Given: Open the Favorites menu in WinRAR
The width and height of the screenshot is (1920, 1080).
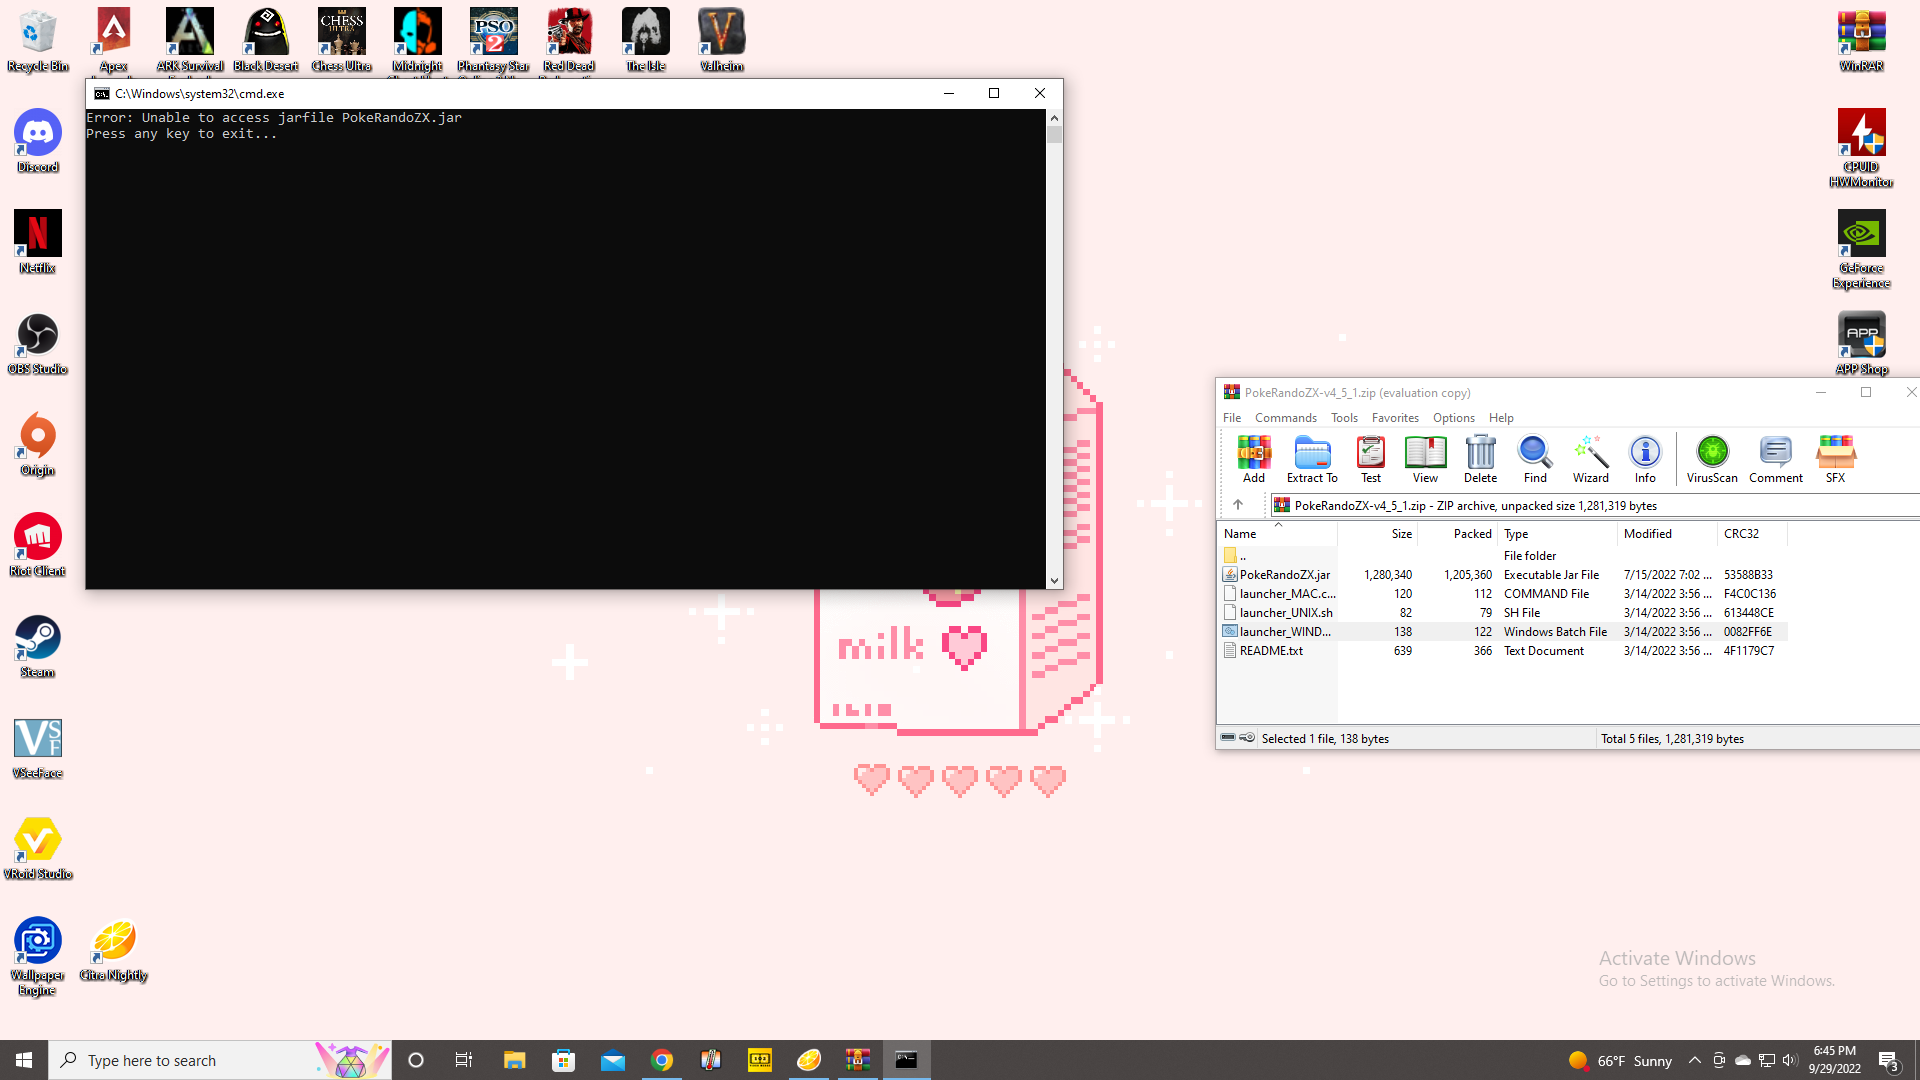Looking at the screenshot, I should 1395,418.
